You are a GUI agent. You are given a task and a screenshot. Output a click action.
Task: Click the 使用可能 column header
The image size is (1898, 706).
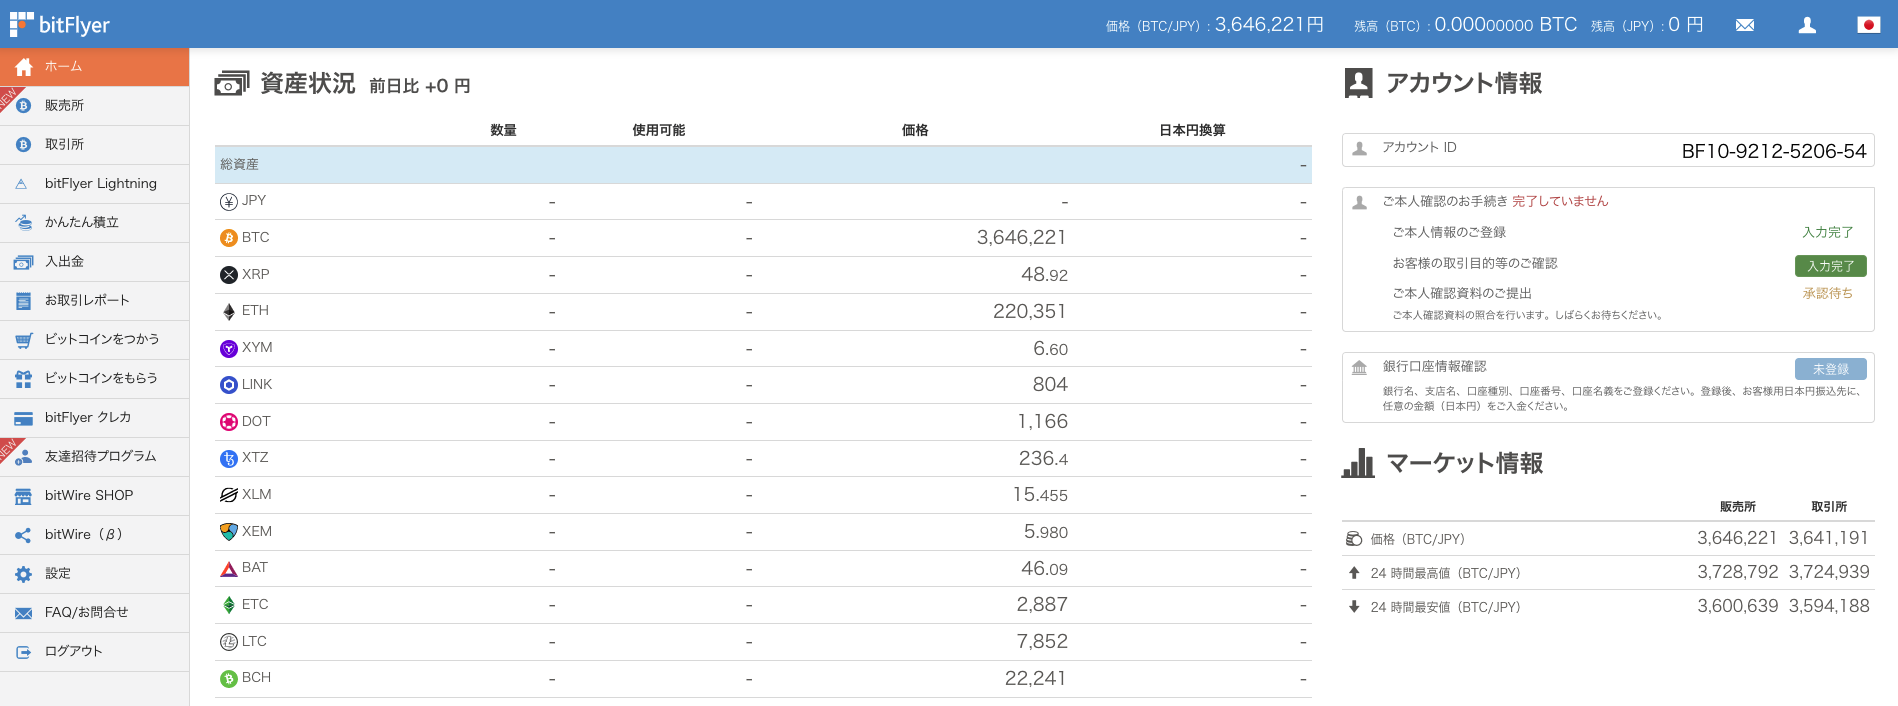[659, 130]
